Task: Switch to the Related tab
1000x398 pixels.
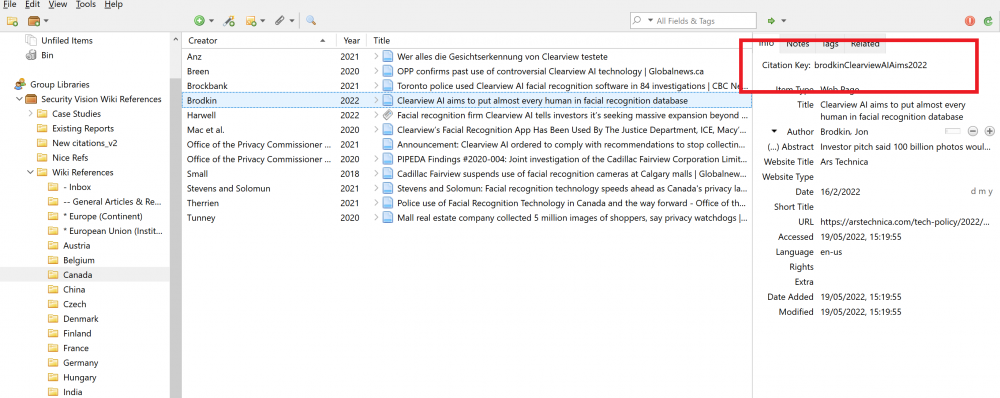Action: [x=865, y=44]
